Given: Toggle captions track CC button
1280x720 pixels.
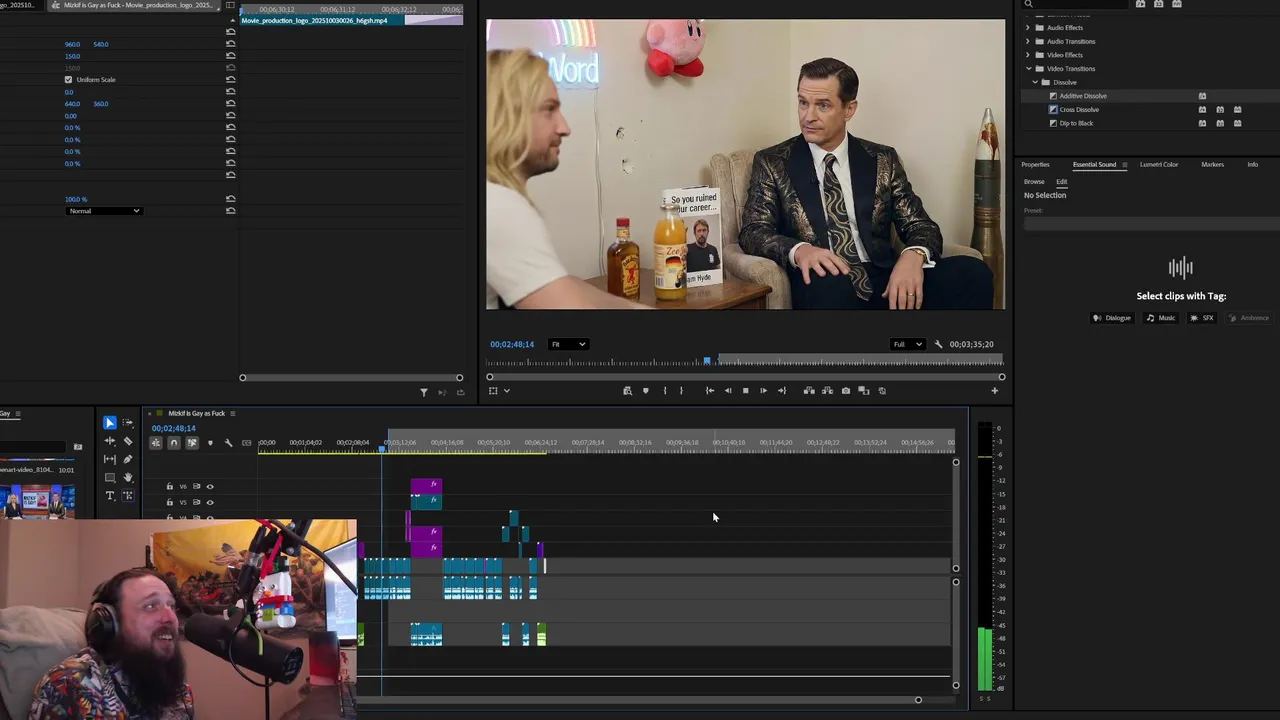Looking at the screenshot, I should tap(246, 443).
